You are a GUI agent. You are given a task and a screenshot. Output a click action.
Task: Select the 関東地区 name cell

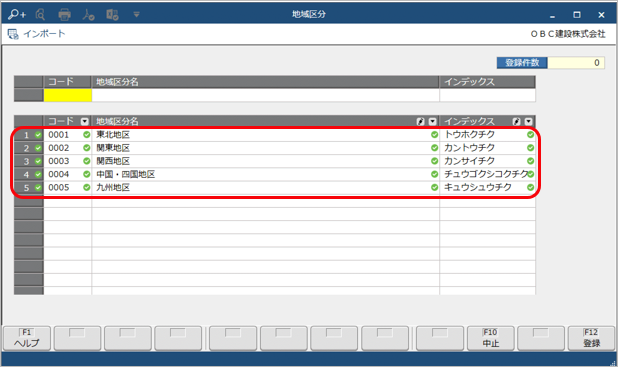click(x=265, y=148)
